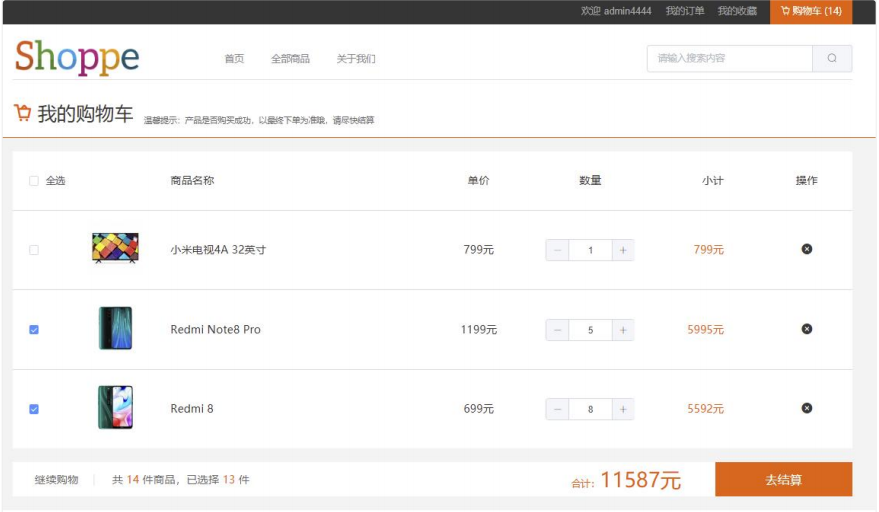Click the 11587元 total amount

tap(641, 480)
